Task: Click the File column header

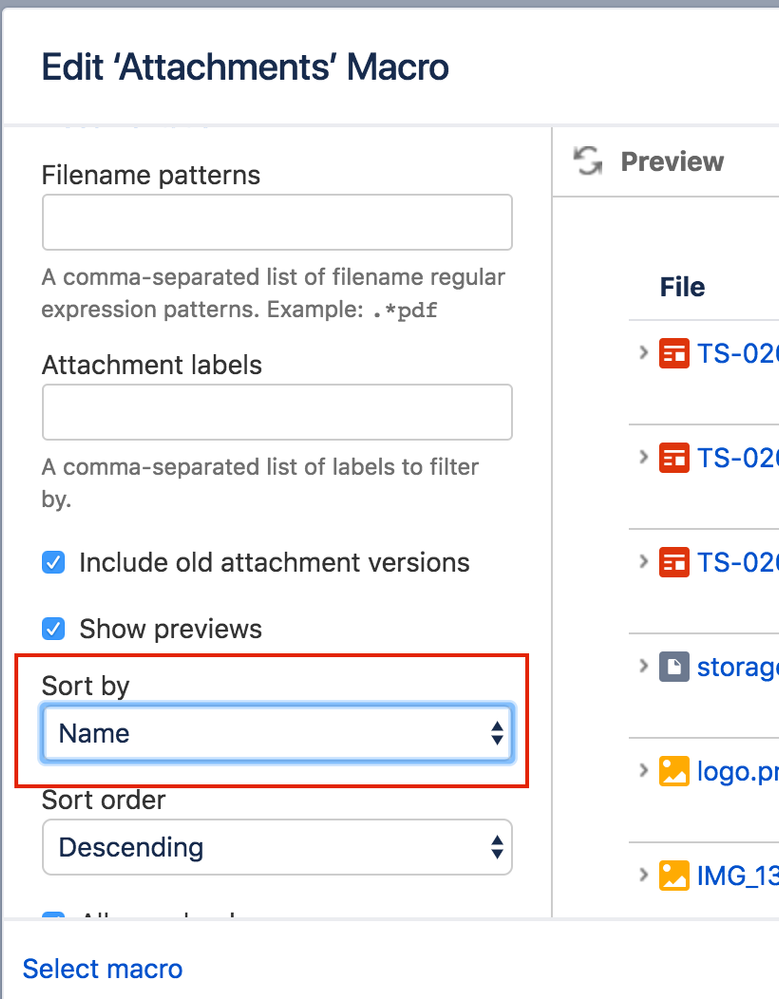Action: click(682, 288)
